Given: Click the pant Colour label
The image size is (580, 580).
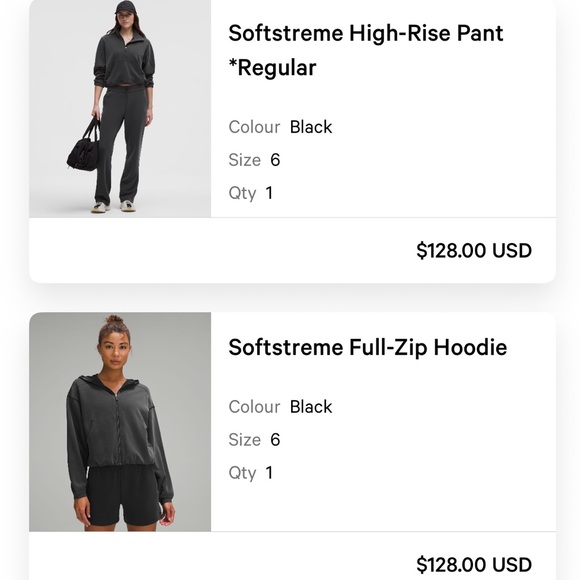Looking at the screenshot, I should (x=254, y=127).
